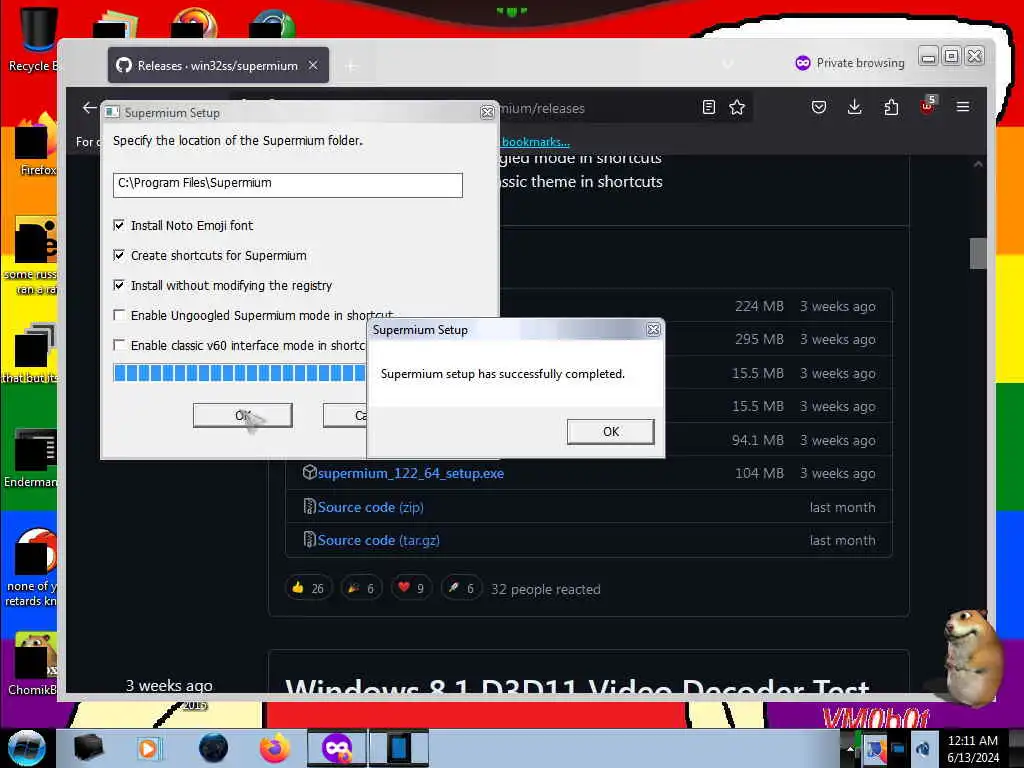Go back with Firefox back arrow
Image resolution: width=1024 pixels, height=768 pixels.
click(x=89, y=108)
